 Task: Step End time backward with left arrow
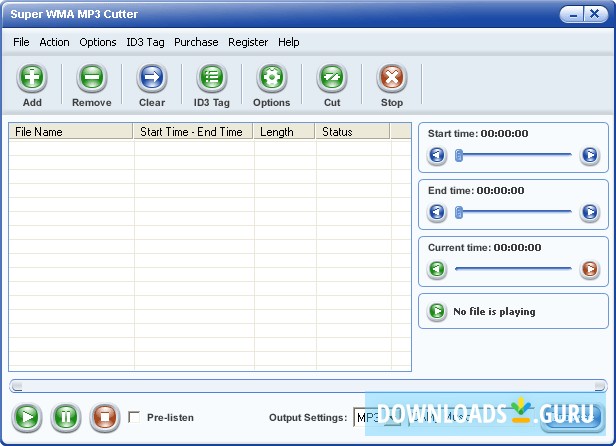(436, 212)
